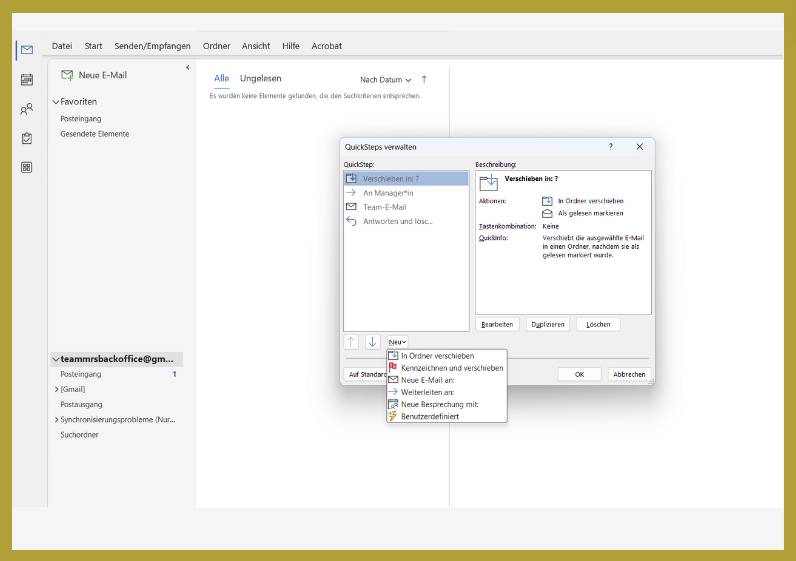Click the Neue E-Mail envelope icon
796x561 pixels.
pyautogui.click(x=67, y=75)
